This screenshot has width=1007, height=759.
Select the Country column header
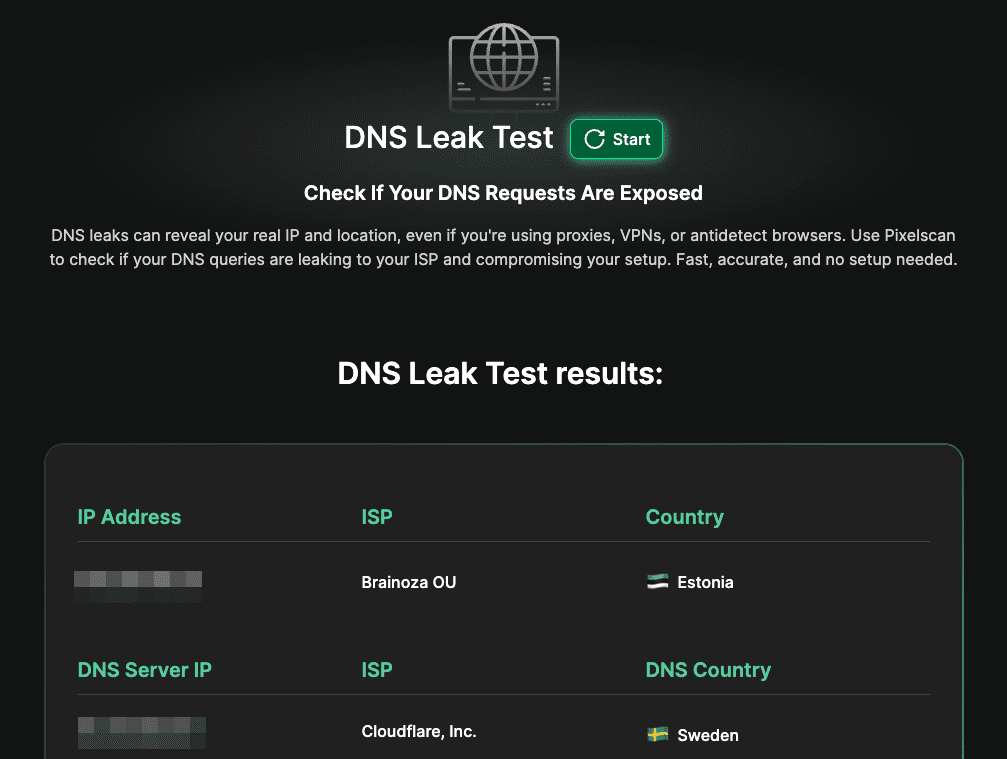[x=684, y=517]
